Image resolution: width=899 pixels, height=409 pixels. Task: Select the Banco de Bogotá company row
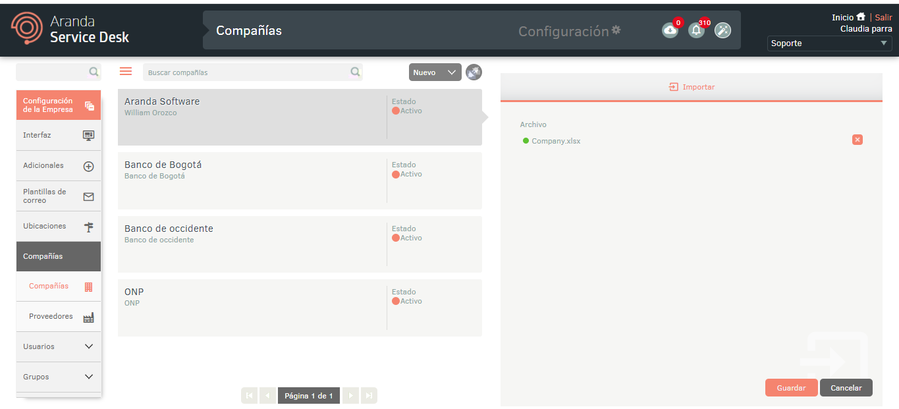click(300, 181)
